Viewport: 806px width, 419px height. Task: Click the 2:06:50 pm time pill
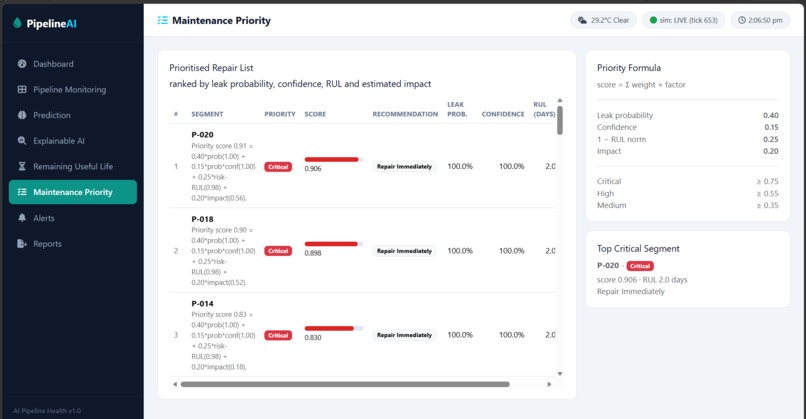760,20
